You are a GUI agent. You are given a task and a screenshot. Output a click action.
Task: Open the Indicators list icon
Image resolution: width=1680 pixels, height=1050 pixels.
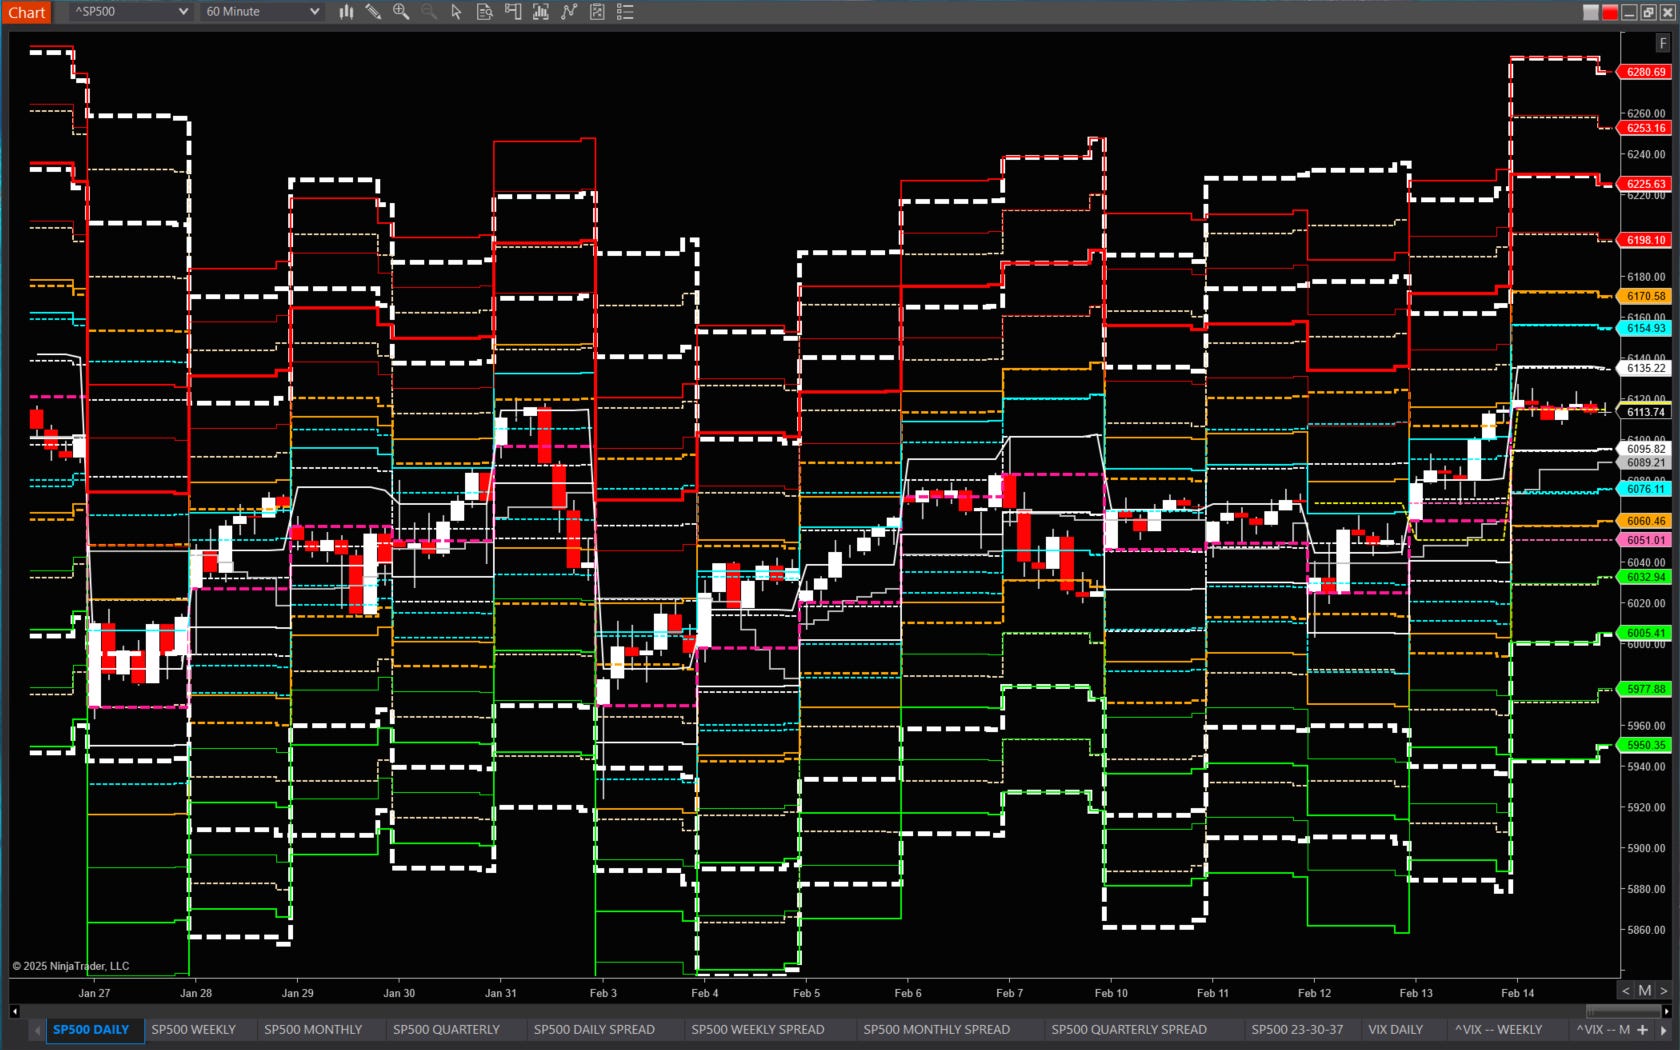tap(626, 12)
